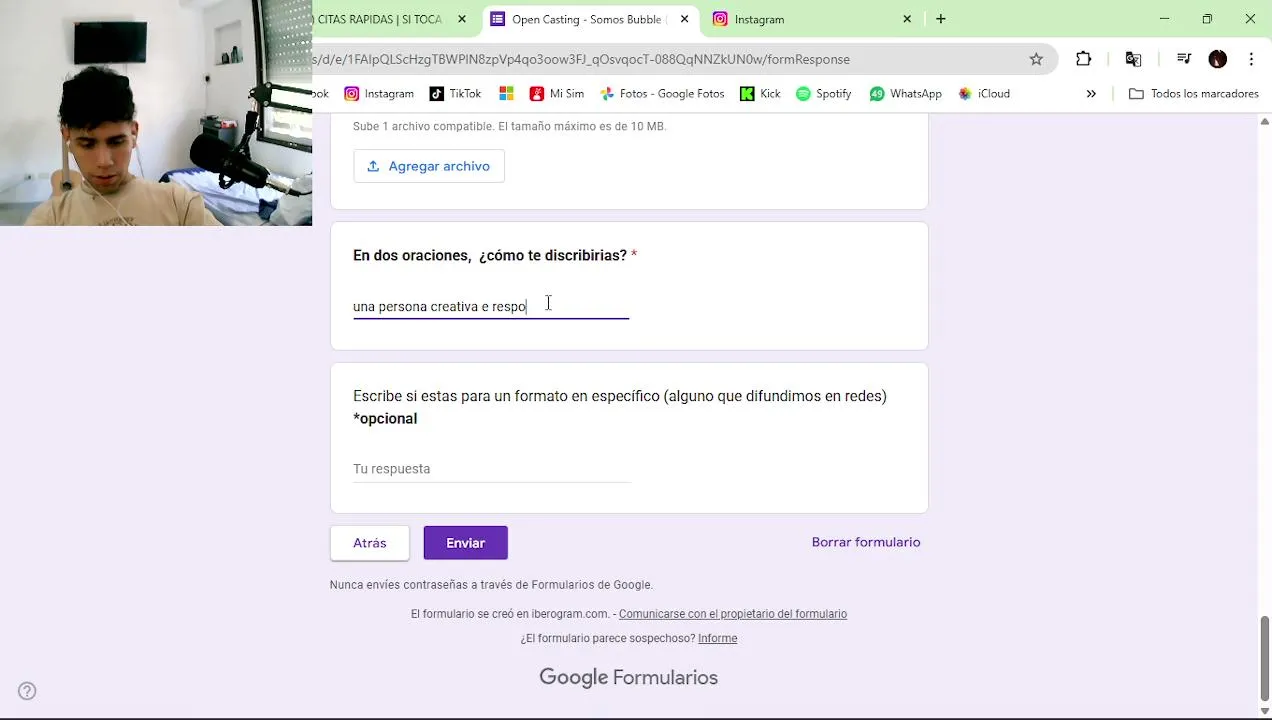The image size is (1272, 720).
Task: Focus the ¿cómo te describirías? answer field
Action: coord(491,306)
